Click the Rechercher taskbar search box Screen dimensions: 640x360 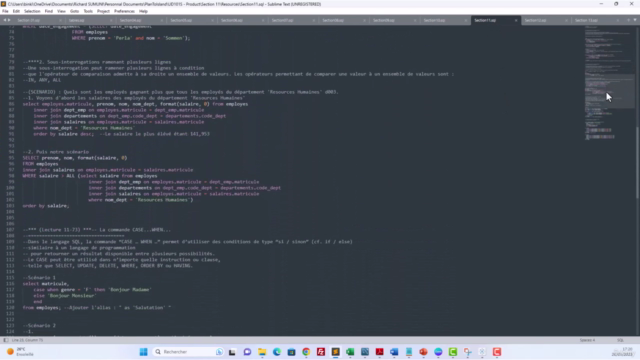click(189, 352)
